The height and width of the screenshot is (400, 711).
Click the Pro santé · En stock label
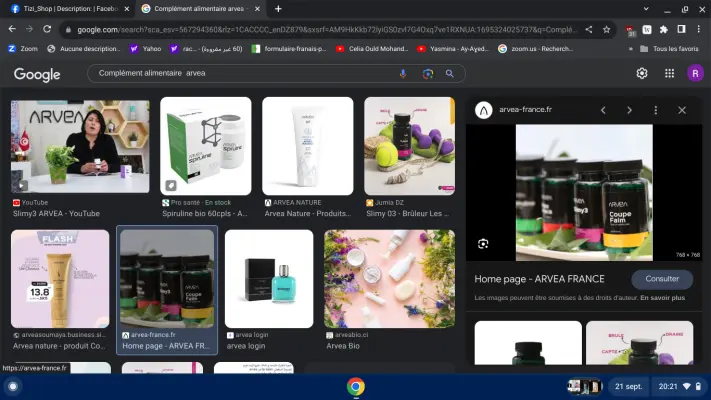point(201,203)
